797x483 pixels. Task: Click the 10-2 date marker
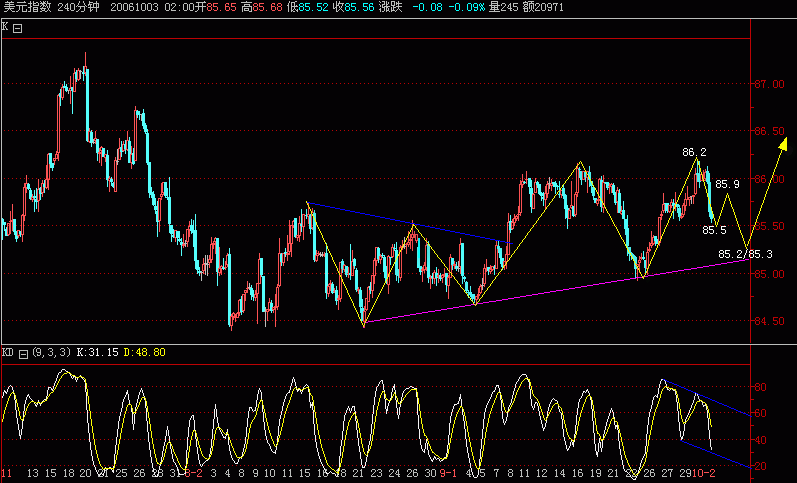tap(704, 473)
